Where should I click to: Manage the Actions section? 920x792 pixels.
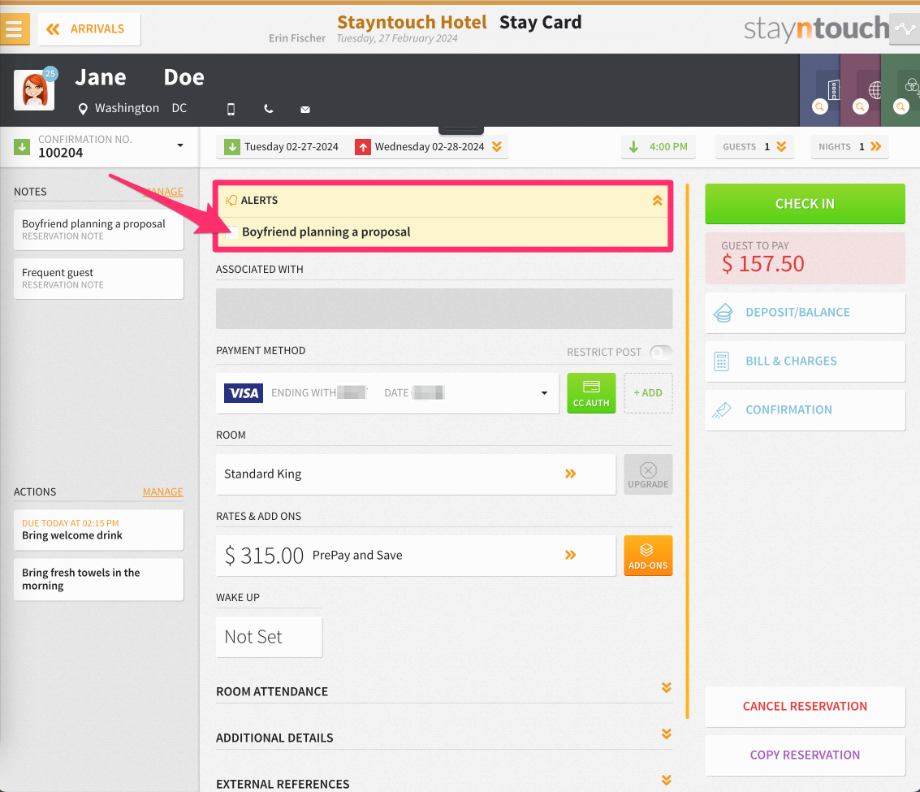click(x=163, y=492)
